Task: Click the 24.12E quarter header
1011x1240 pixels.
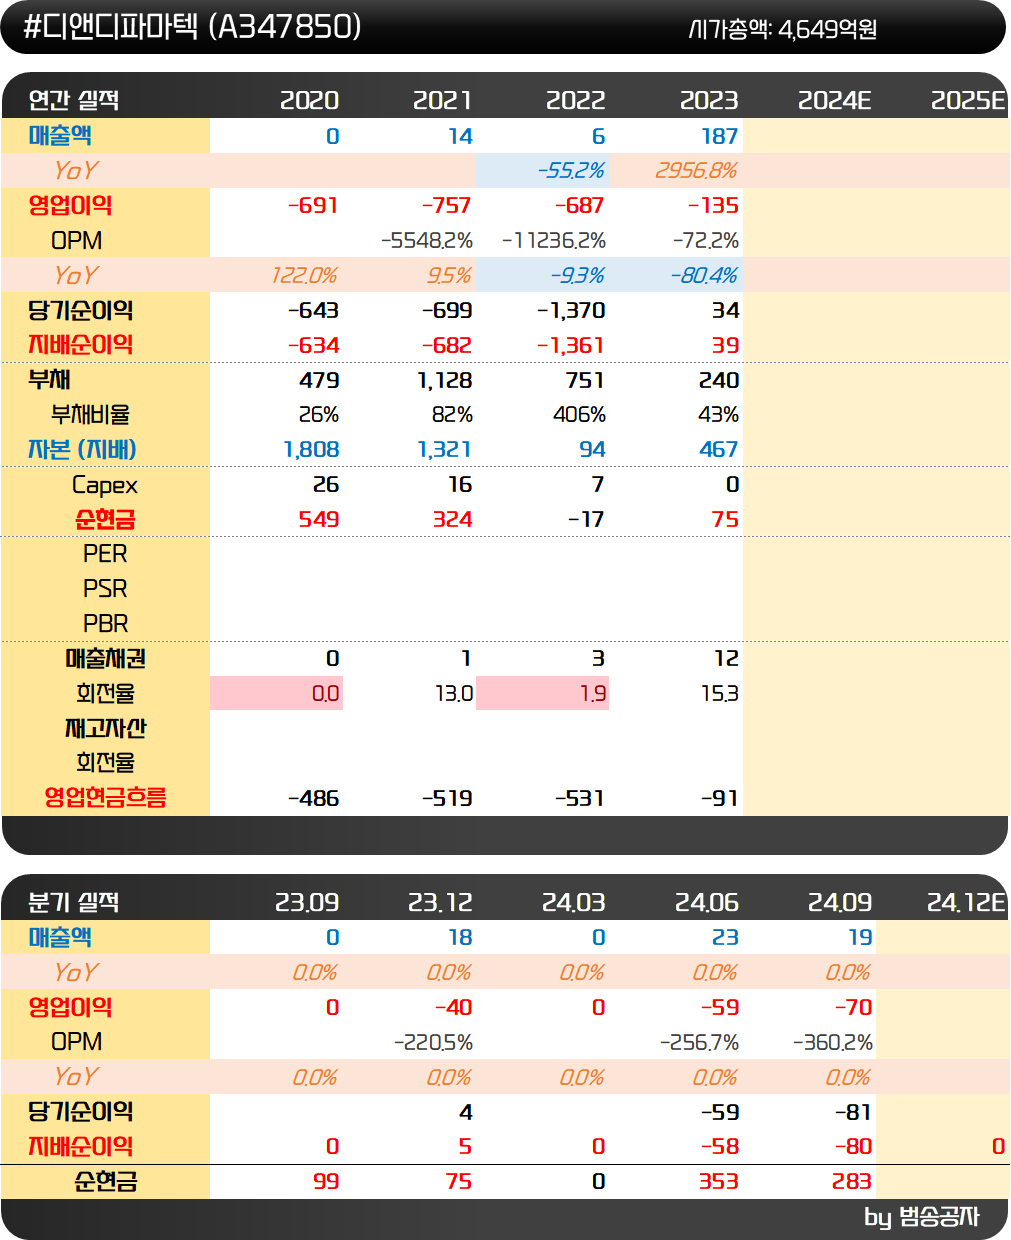Action: pos(966,902)
